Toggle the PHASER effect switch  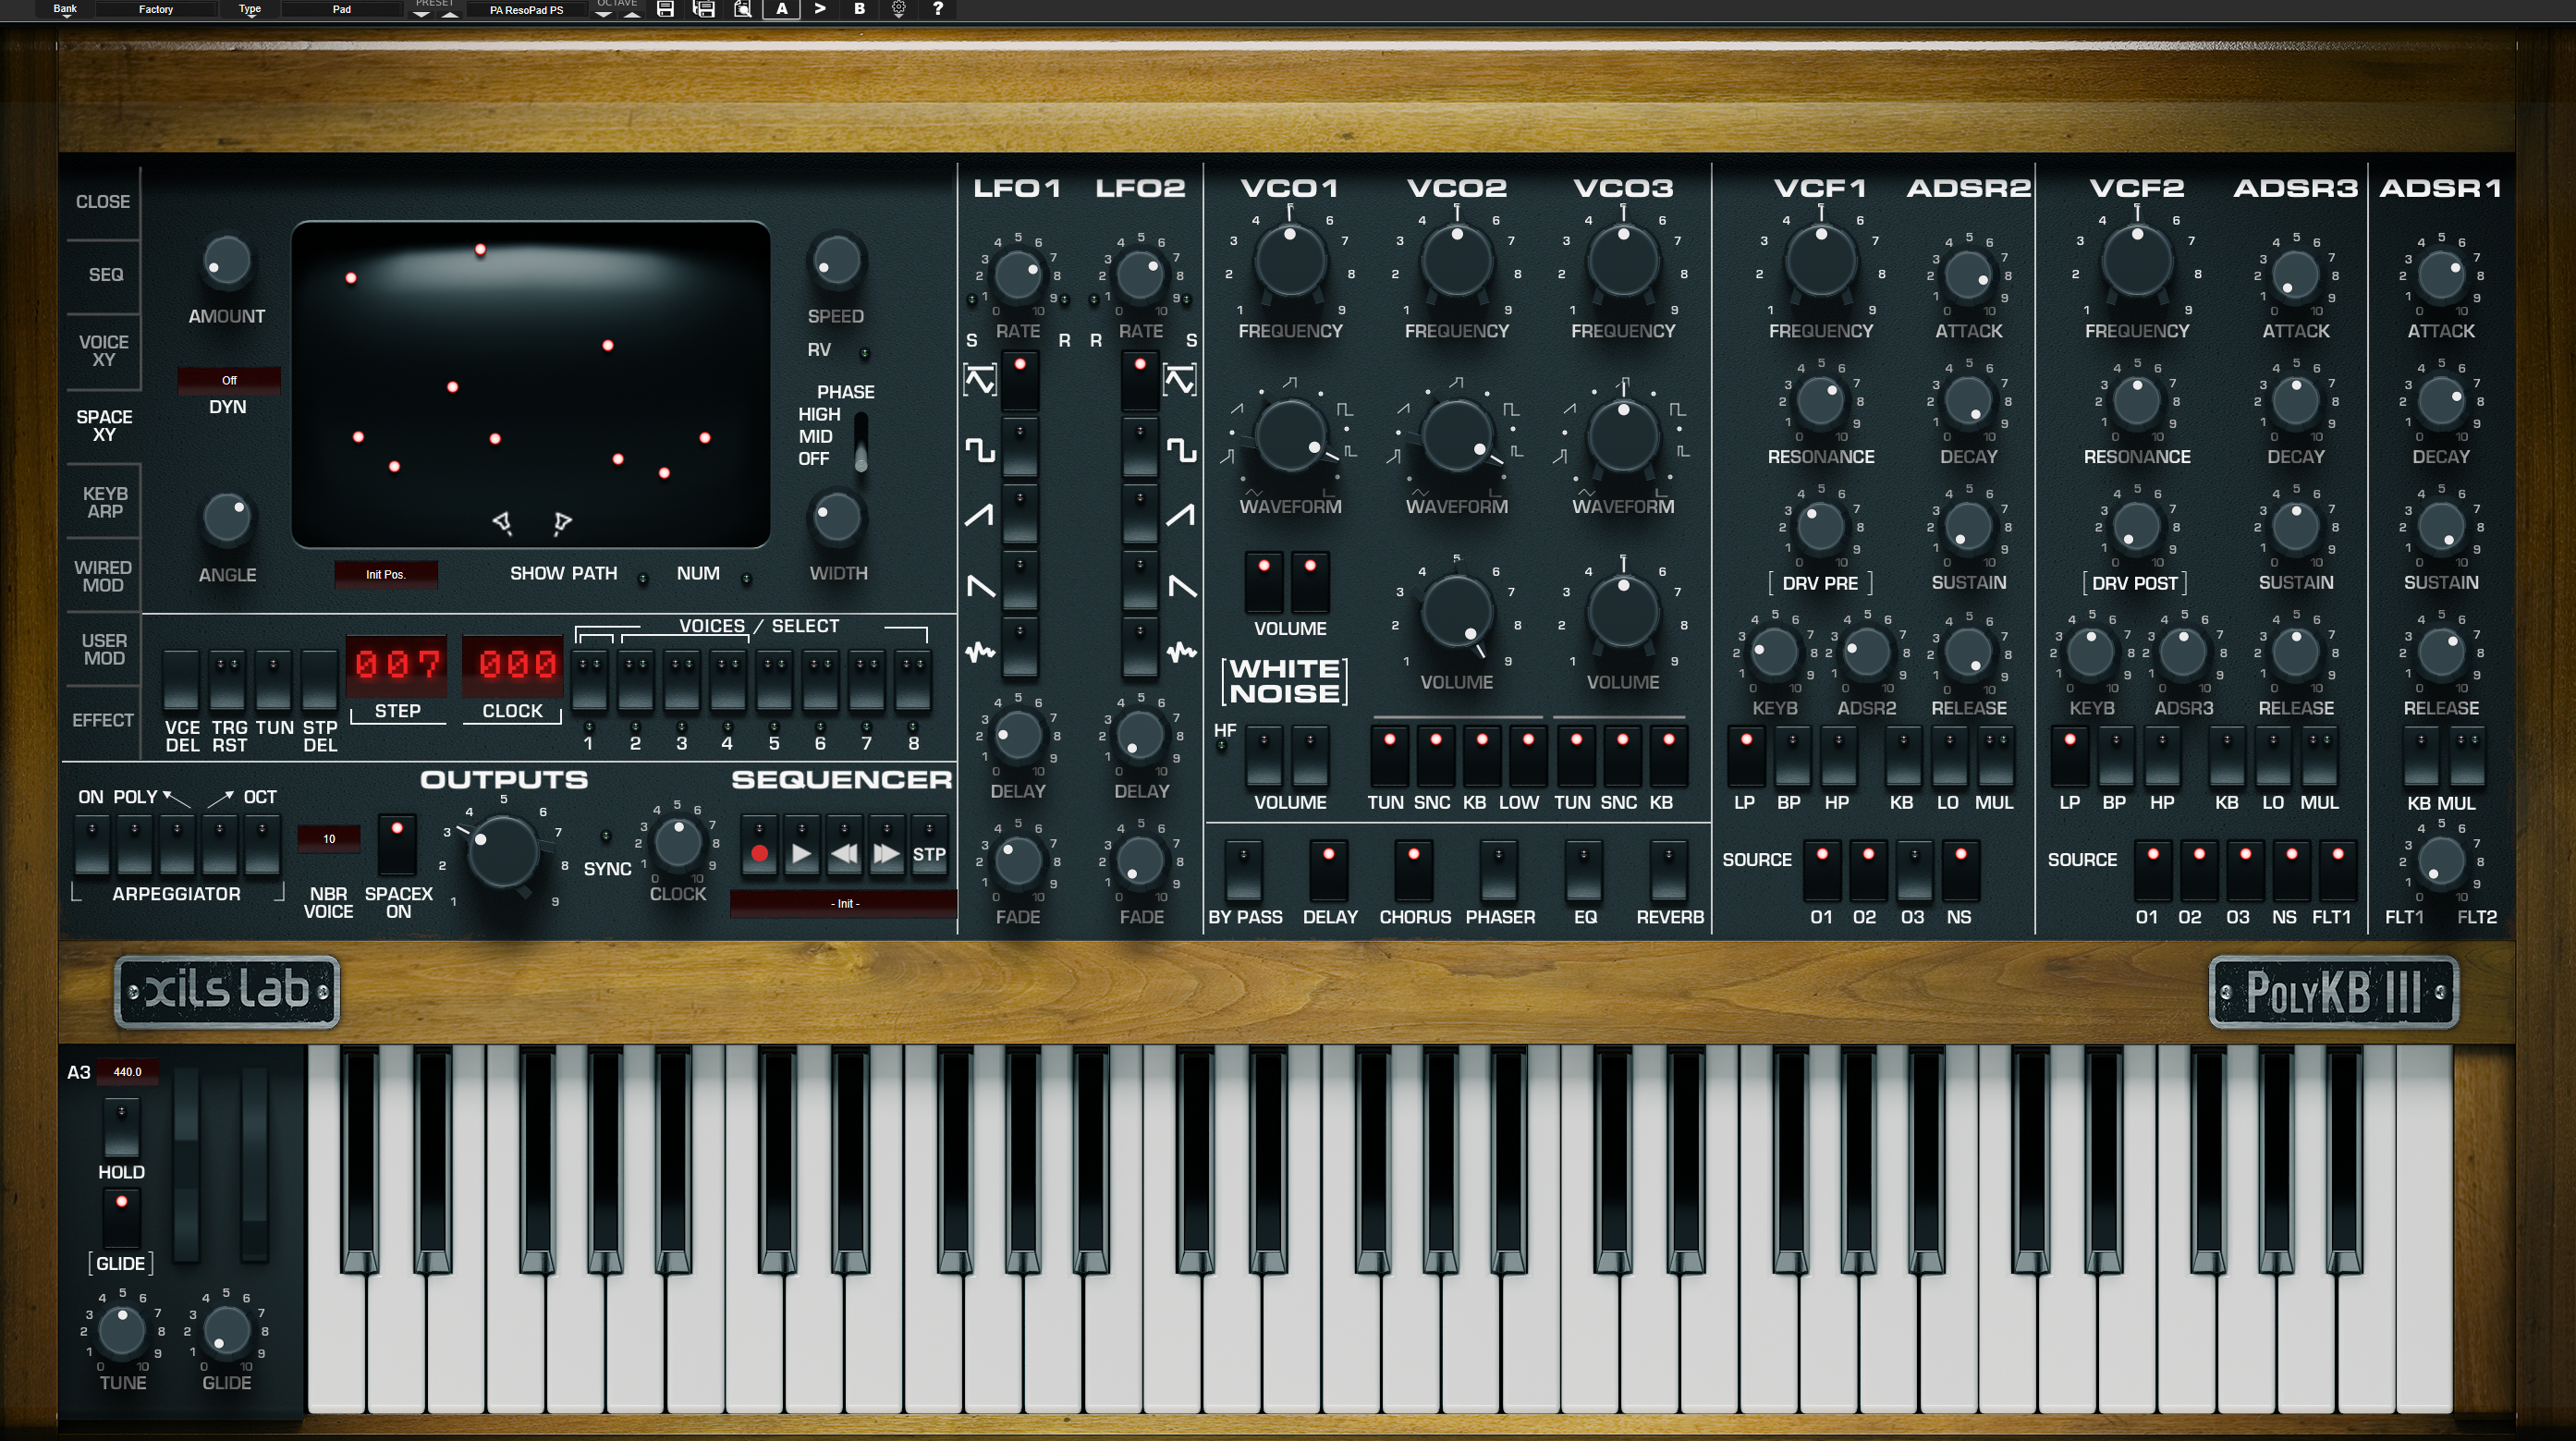[1499, 870]
